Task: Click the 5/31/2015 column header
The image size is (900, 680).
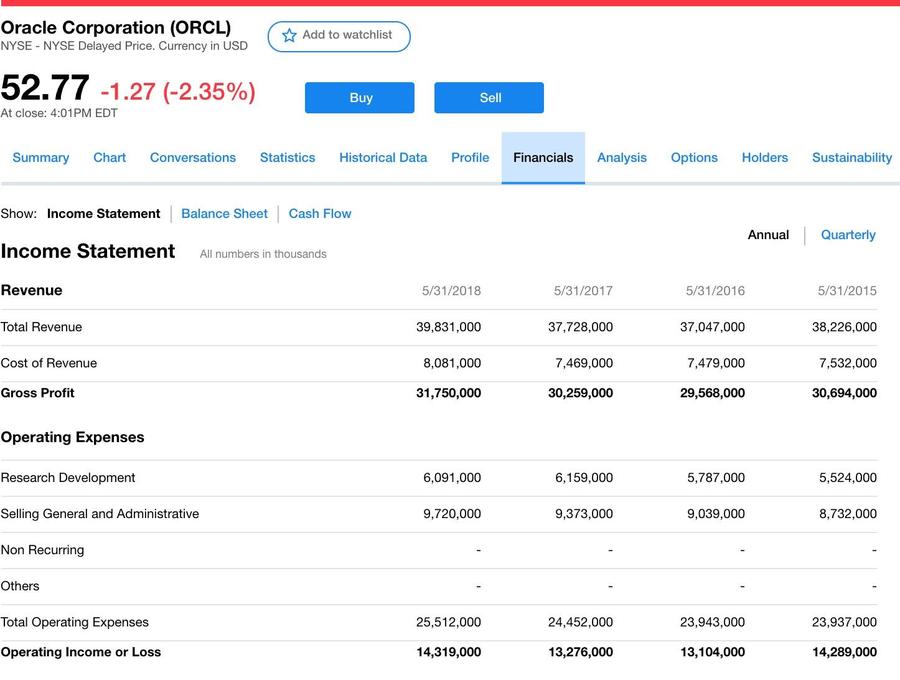Action: coord(847,291)
